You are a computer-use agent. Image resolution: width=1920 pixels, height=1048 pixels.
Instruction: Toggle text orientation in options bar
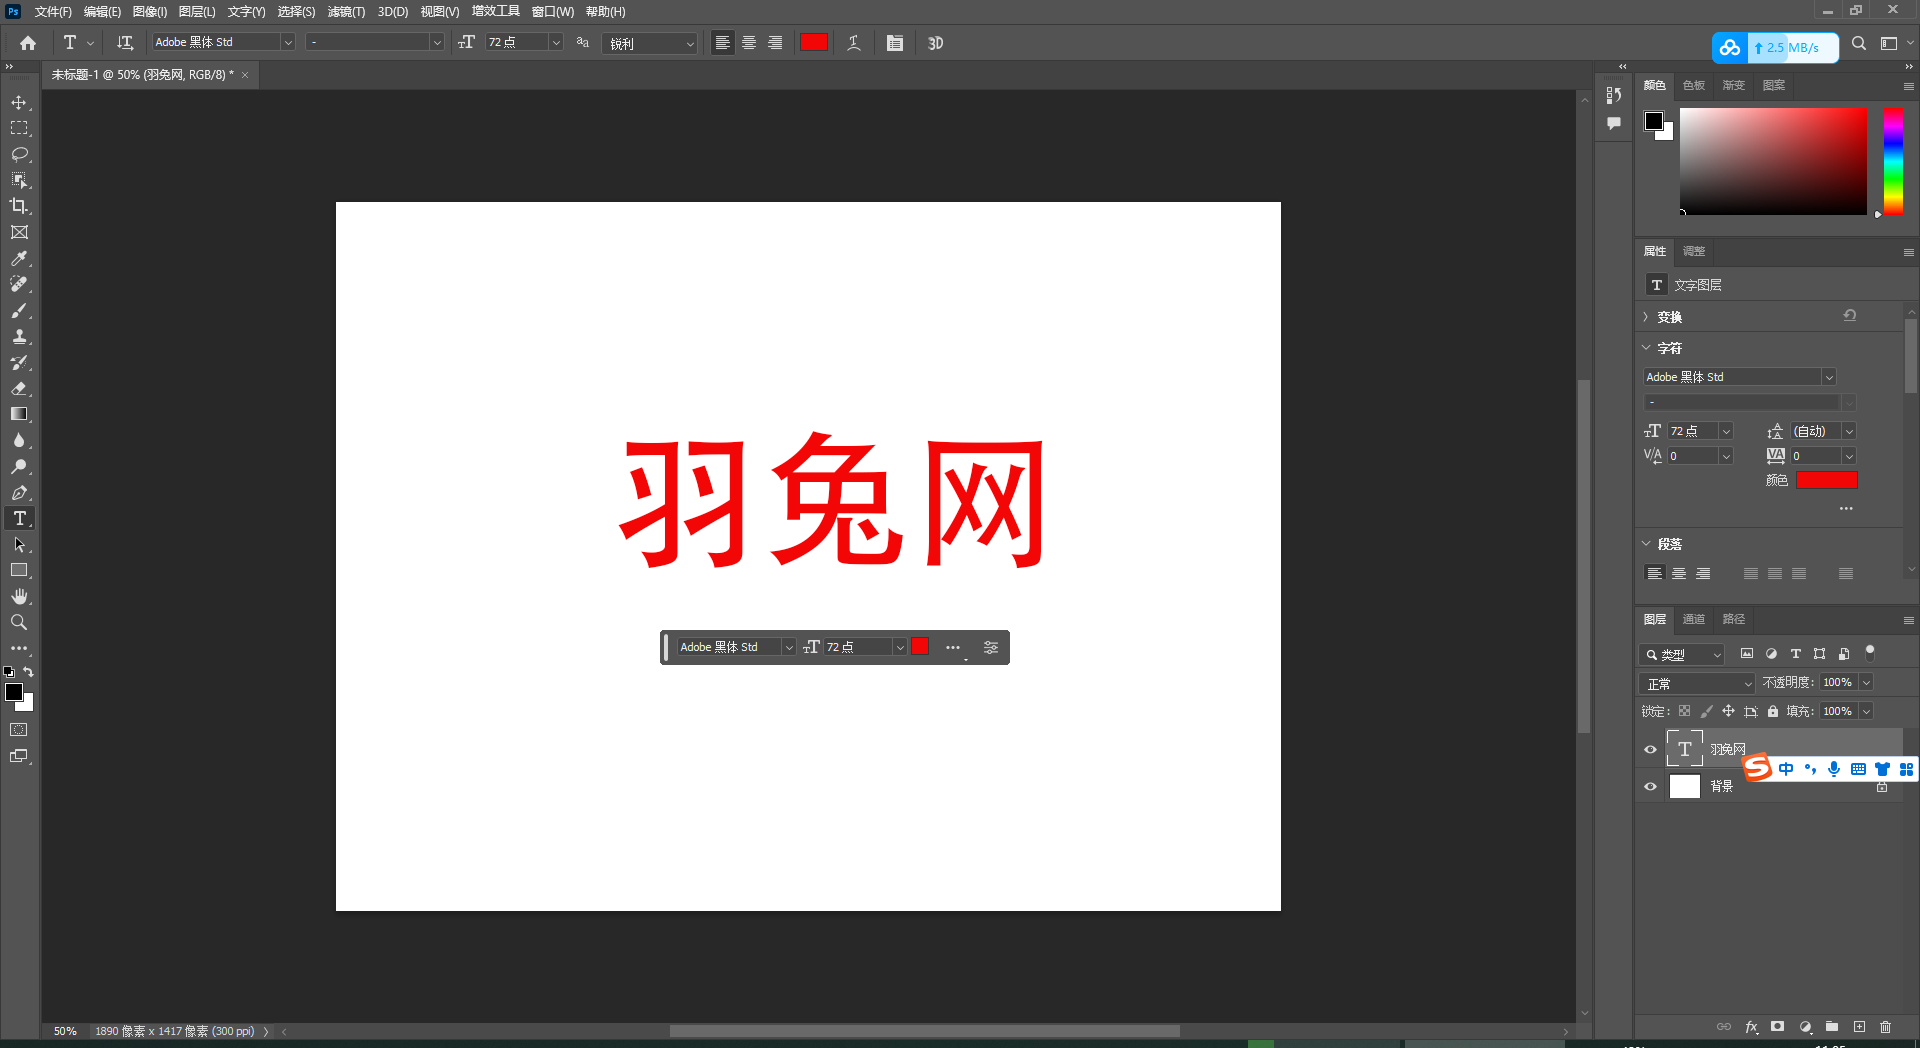pyautogui.click(x=125, y=43)
